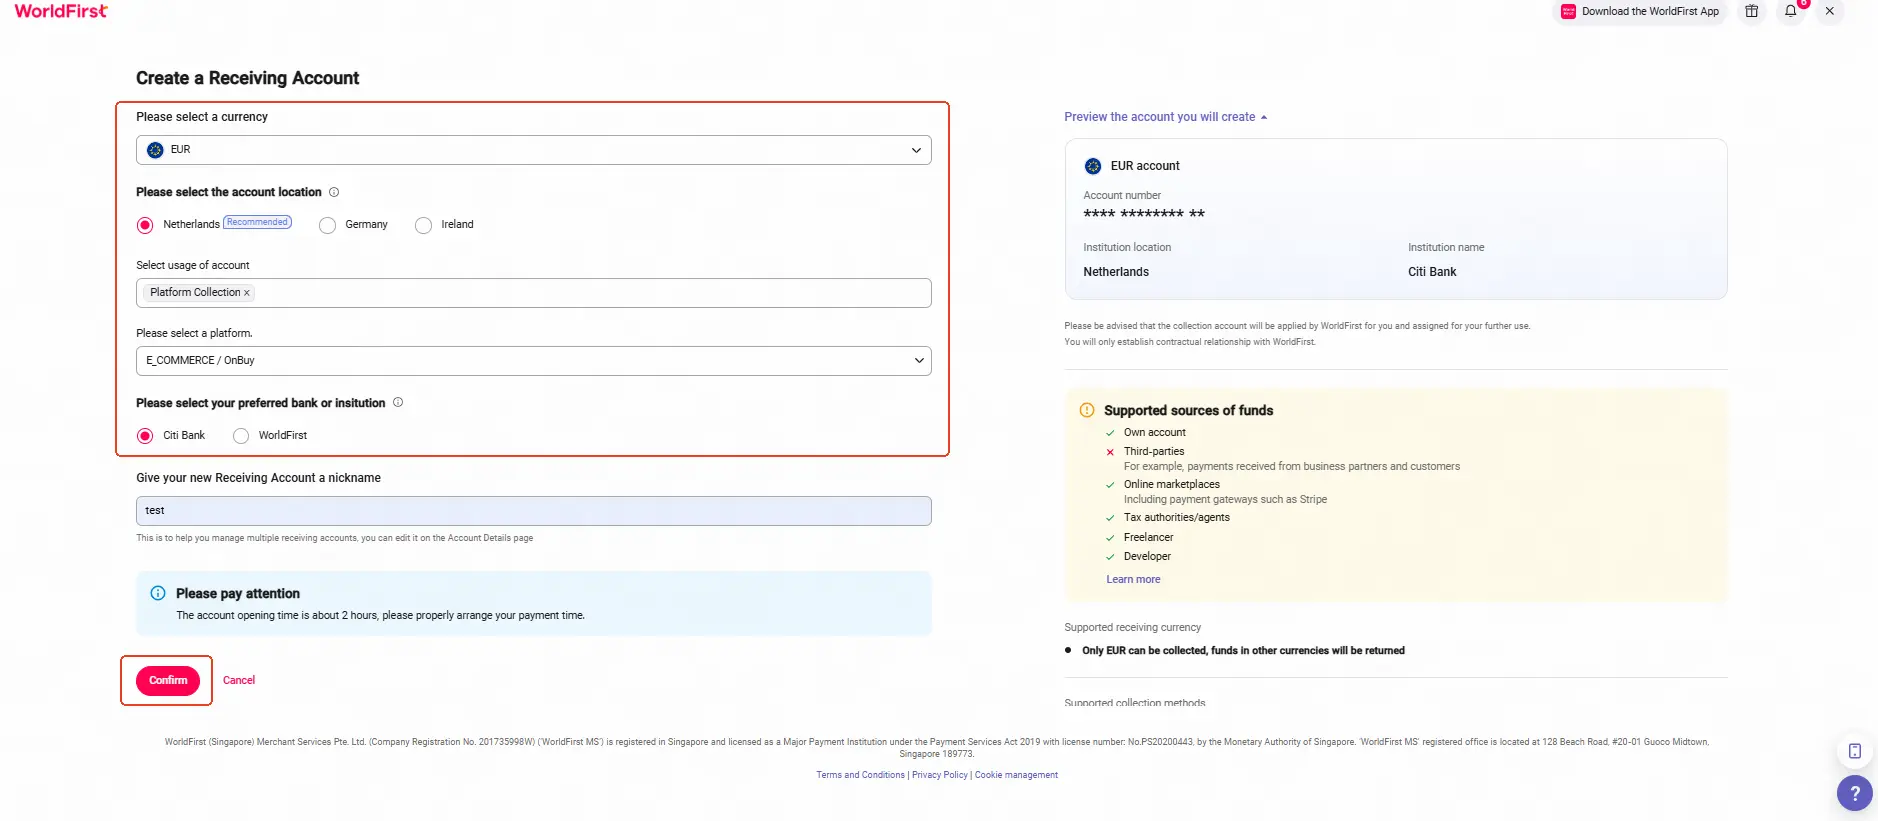Image resolution: width=1878 pixels, height=821 pixels.
Task: Open the Cookie management link
Action: click(1016, 775)
